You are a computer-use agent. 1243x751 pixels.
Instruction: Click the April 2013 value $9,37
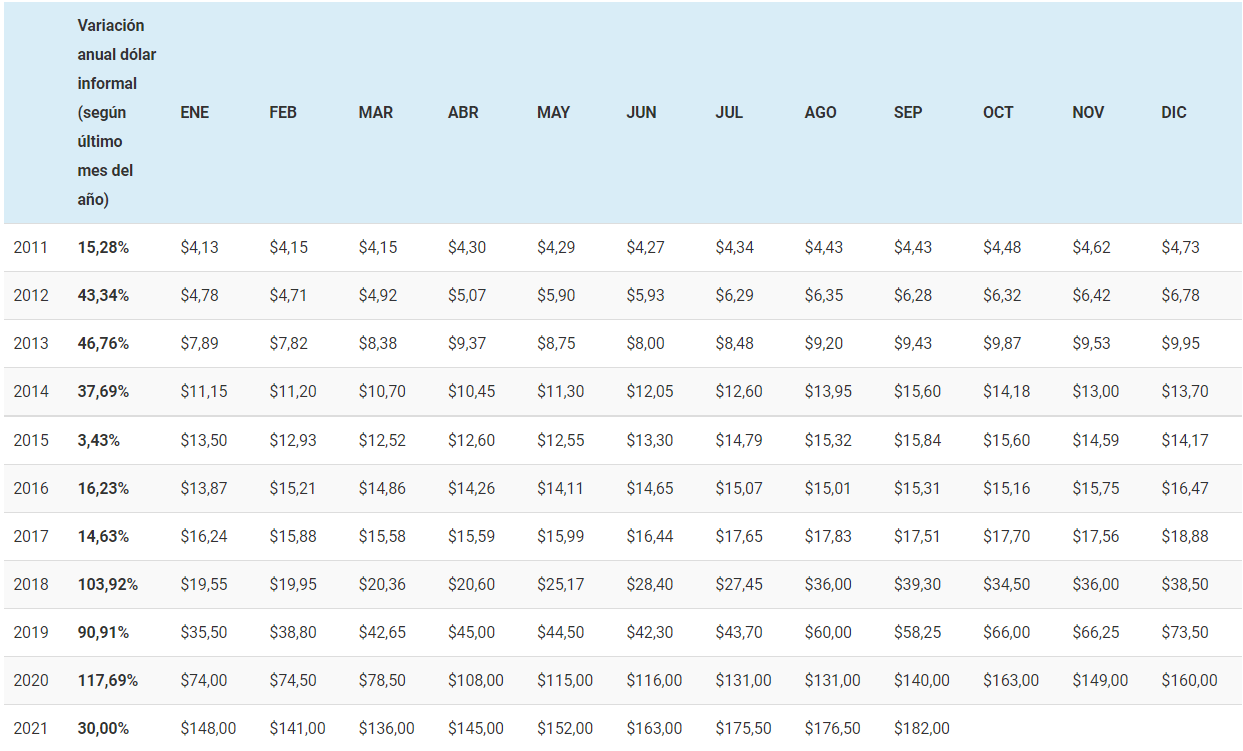467,343
